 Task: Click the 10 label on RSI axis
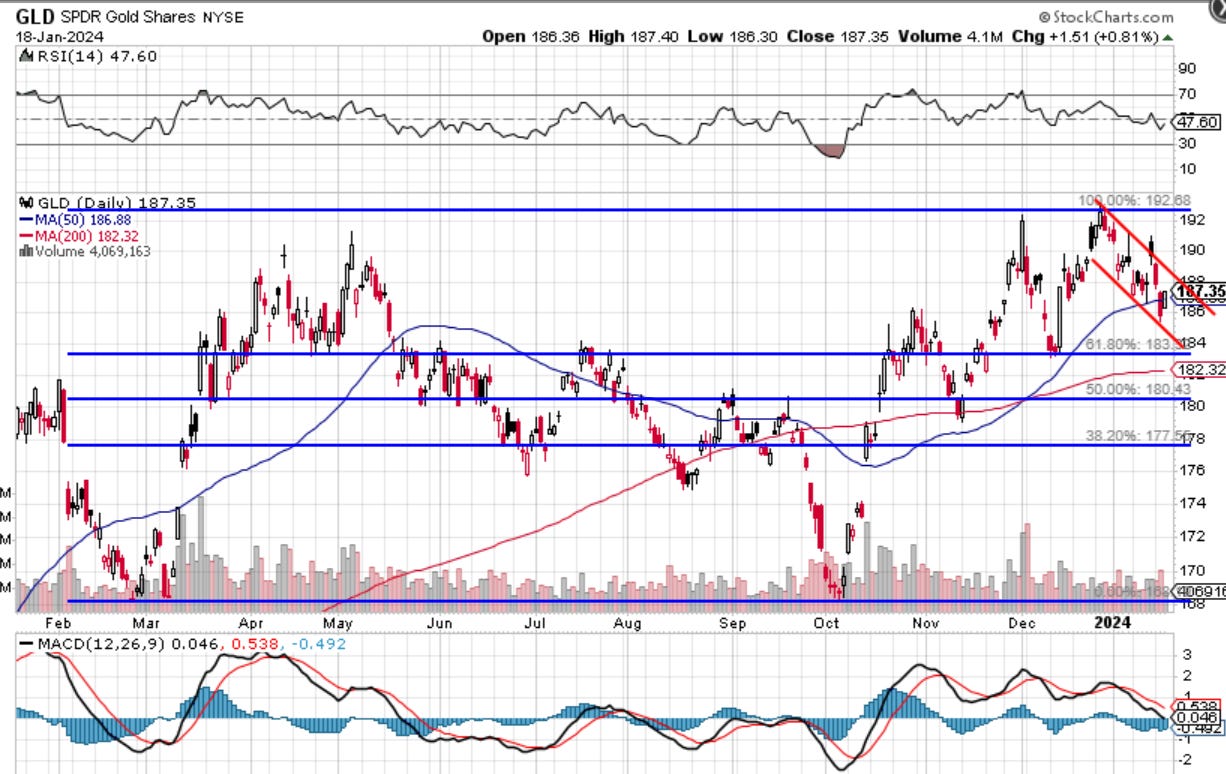(x=1188, y=169)
